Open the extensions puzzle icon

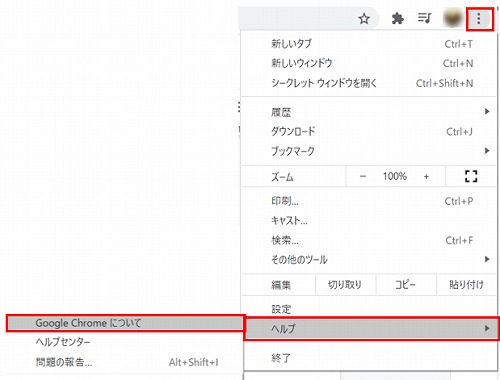(397, 19)
